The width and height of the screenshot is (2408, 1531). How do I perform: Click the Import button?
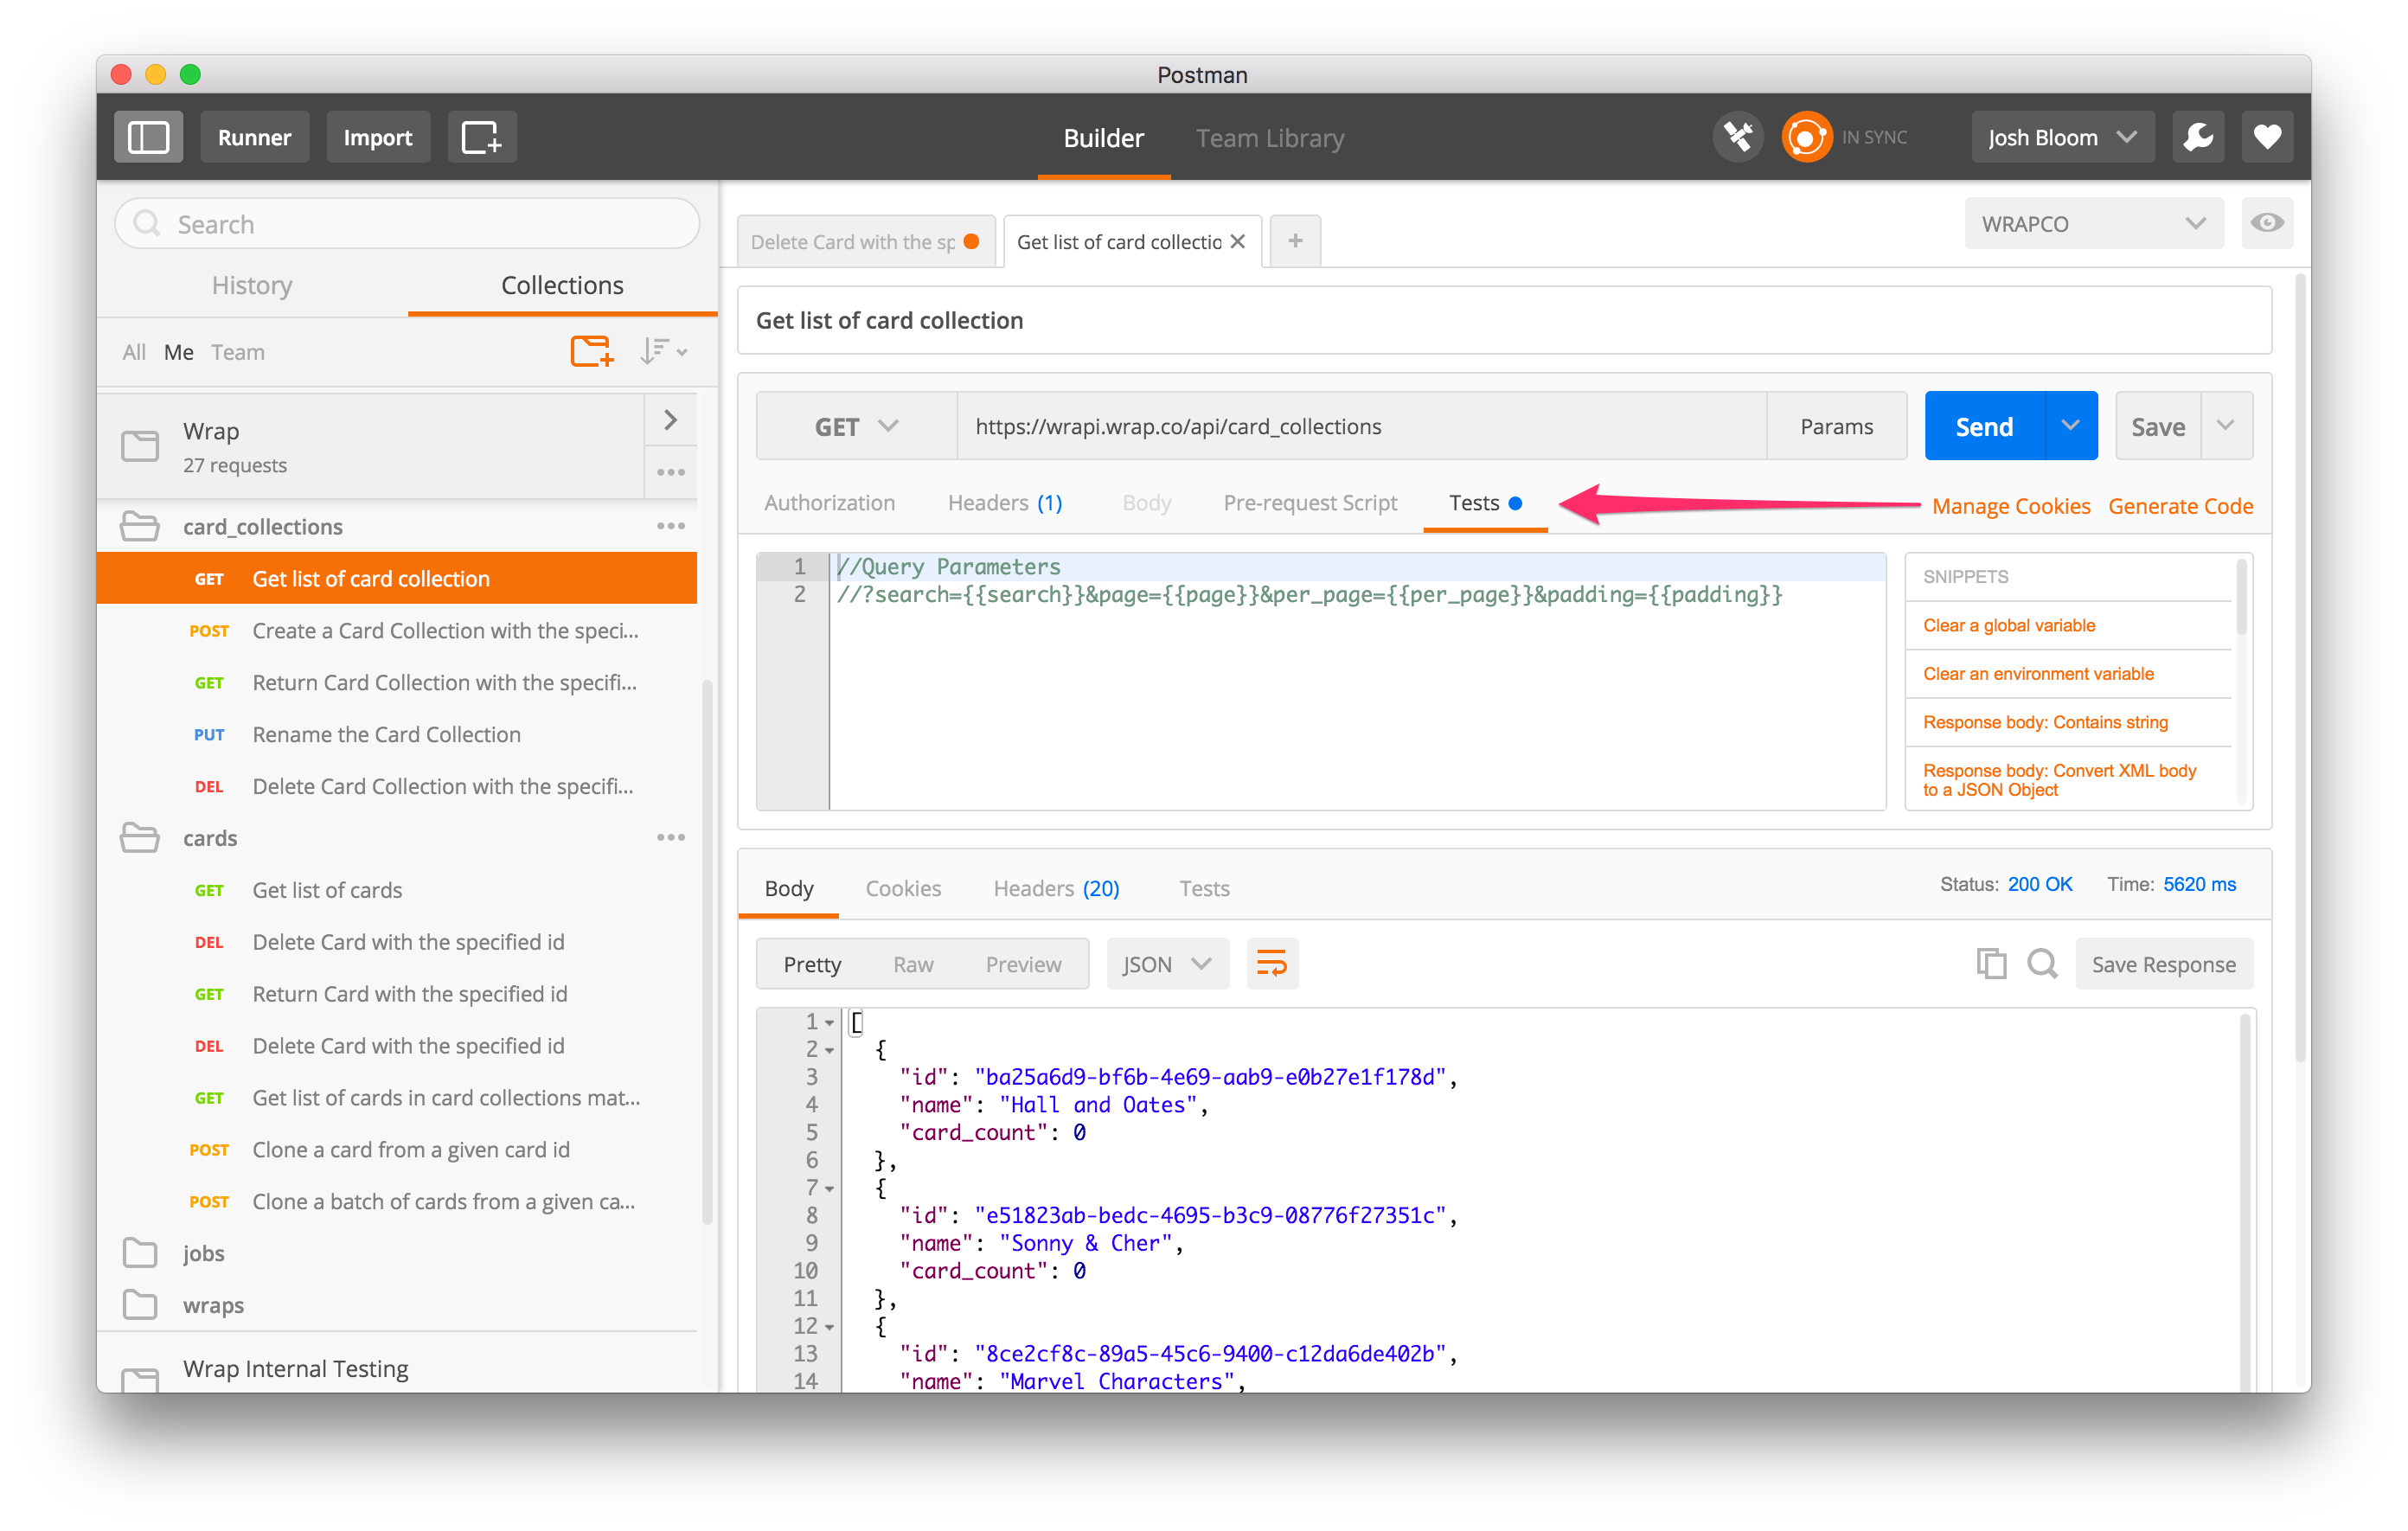pyautogui.click(x=377, y=137)
